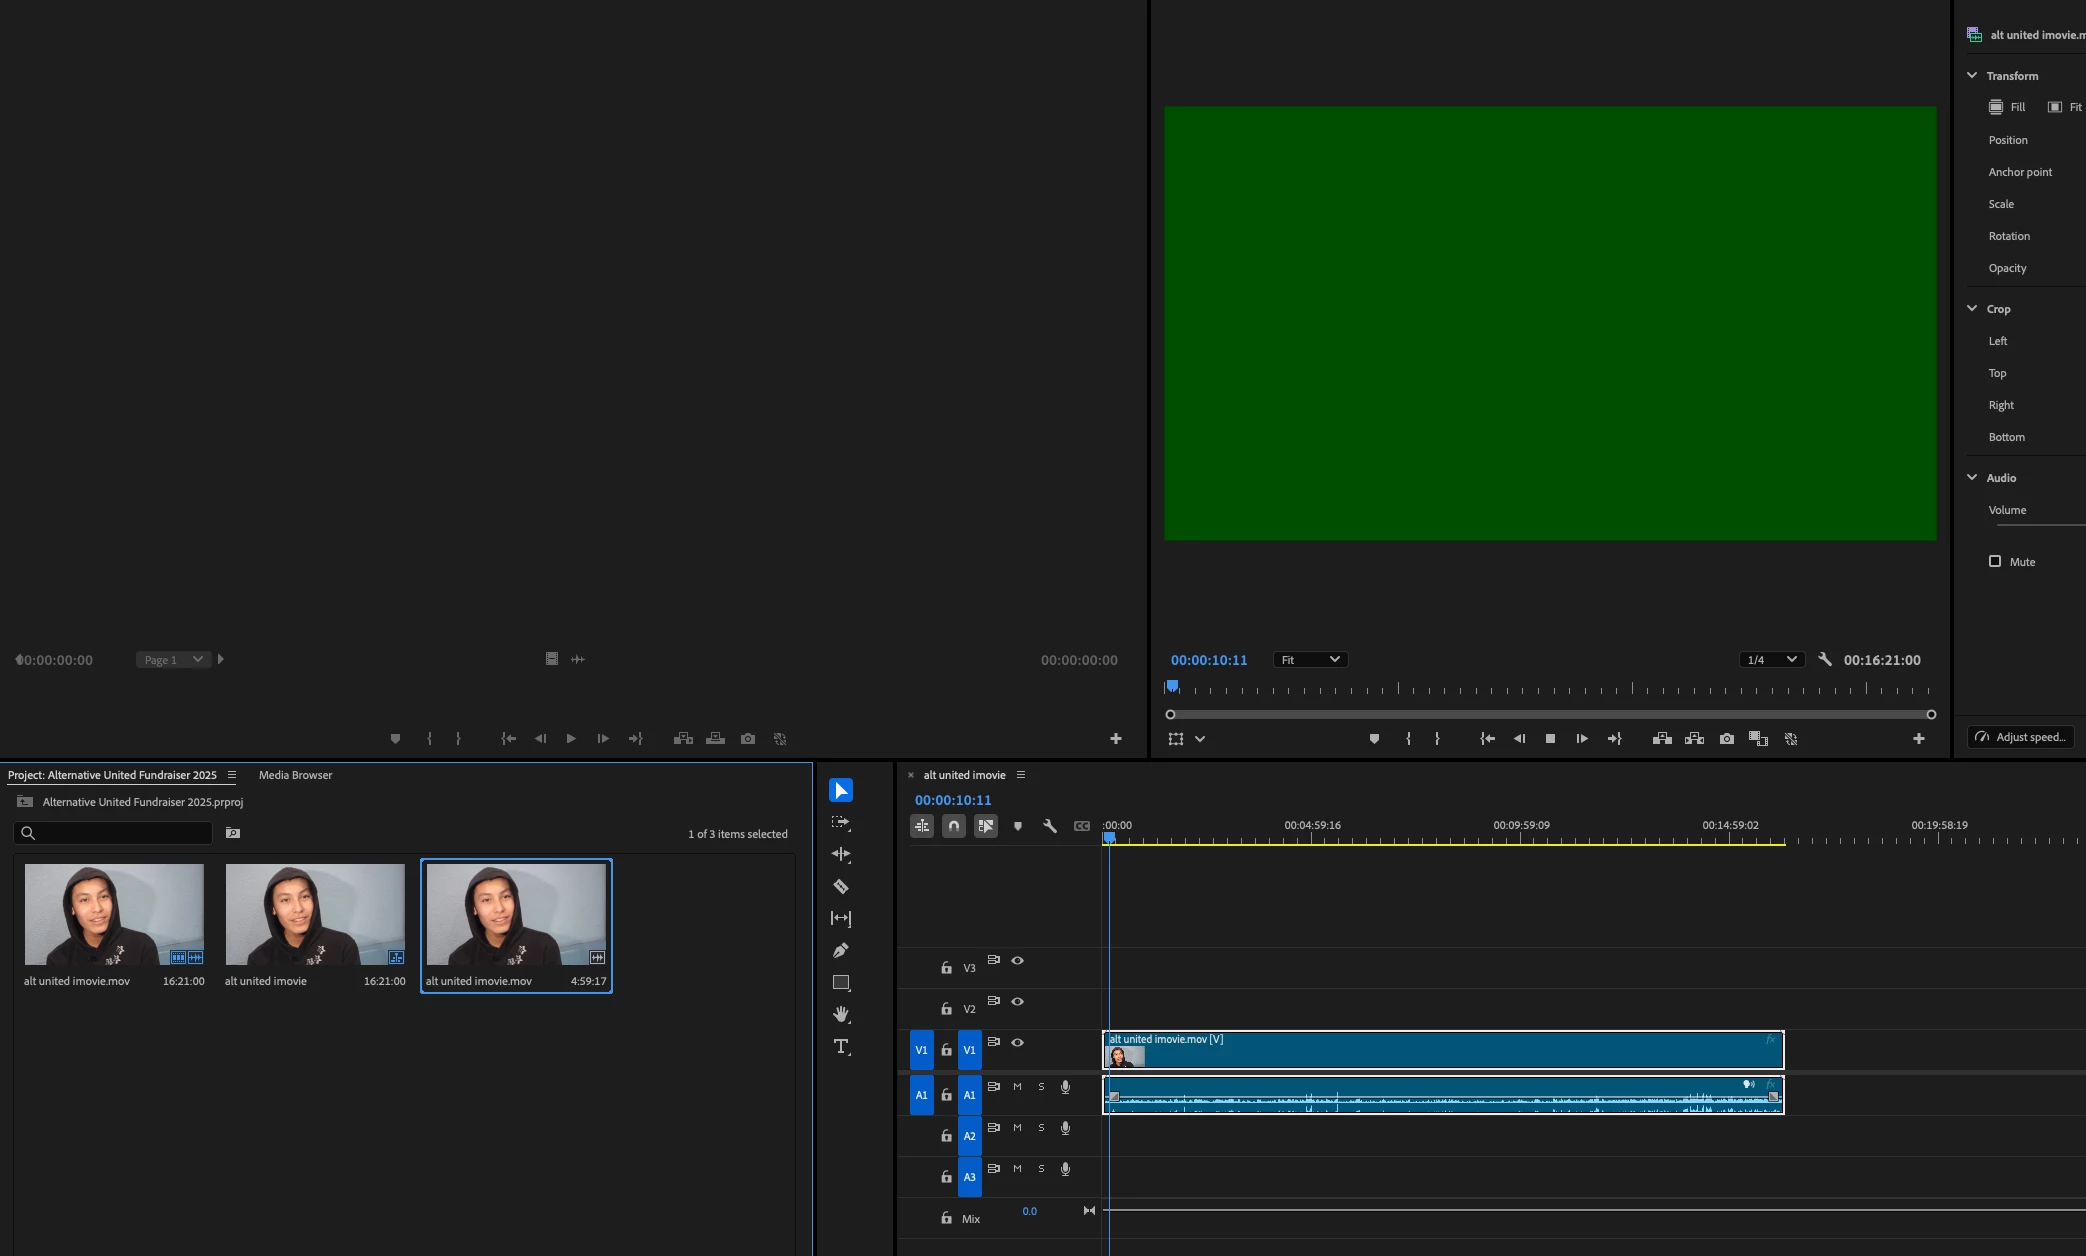This screenshot has height=1256, width=2086.
Task: Select the Type tool
Action: tap(841, 1046)
